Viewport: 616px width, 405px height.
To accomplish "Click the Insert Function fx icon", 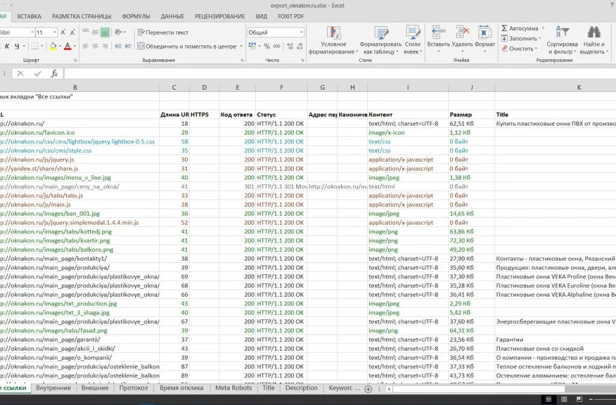I will (54, 73).
